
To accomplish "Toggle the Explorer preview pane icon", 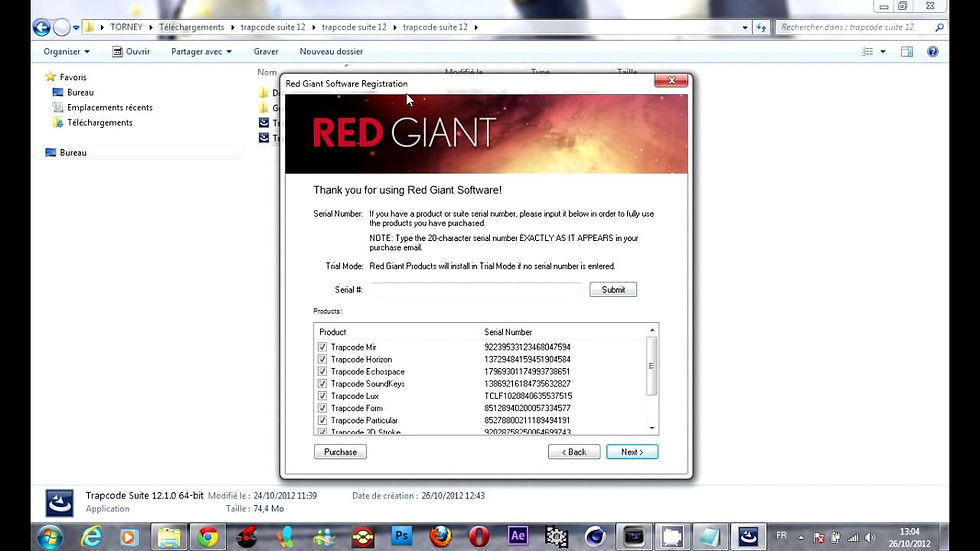I will click(907, 52).
